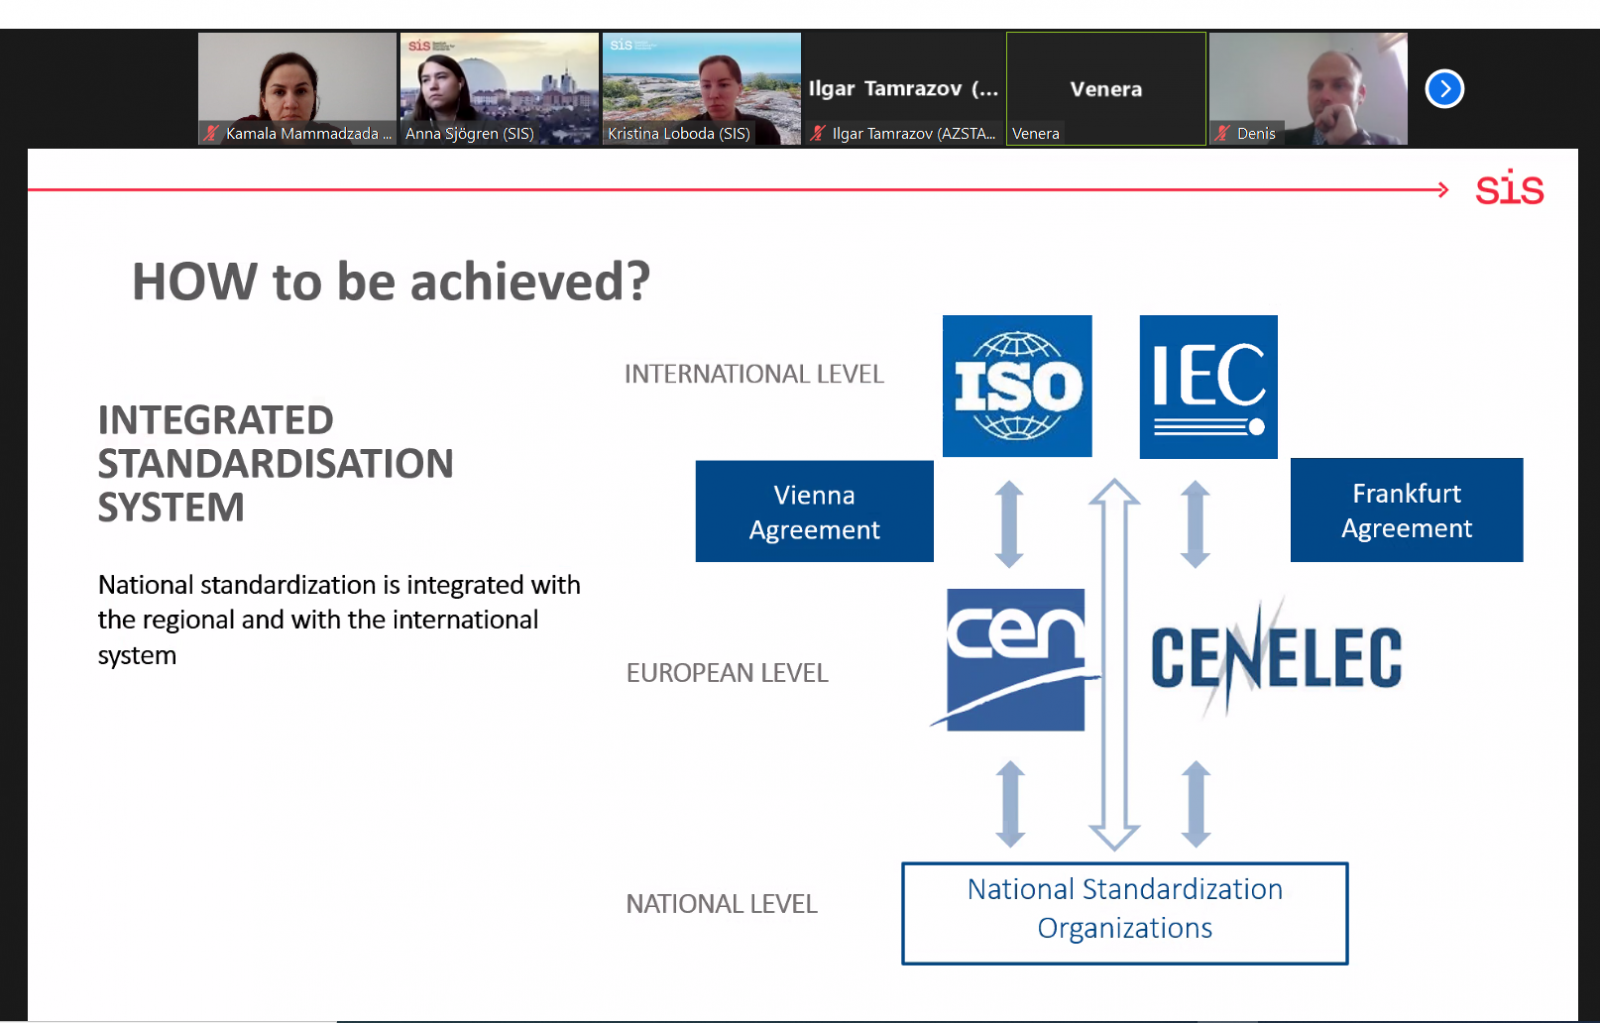The image size is (1600, 1023).
Task: Click the 'National standardization is integrated' paragraph
Action: [x=339, y=620]
